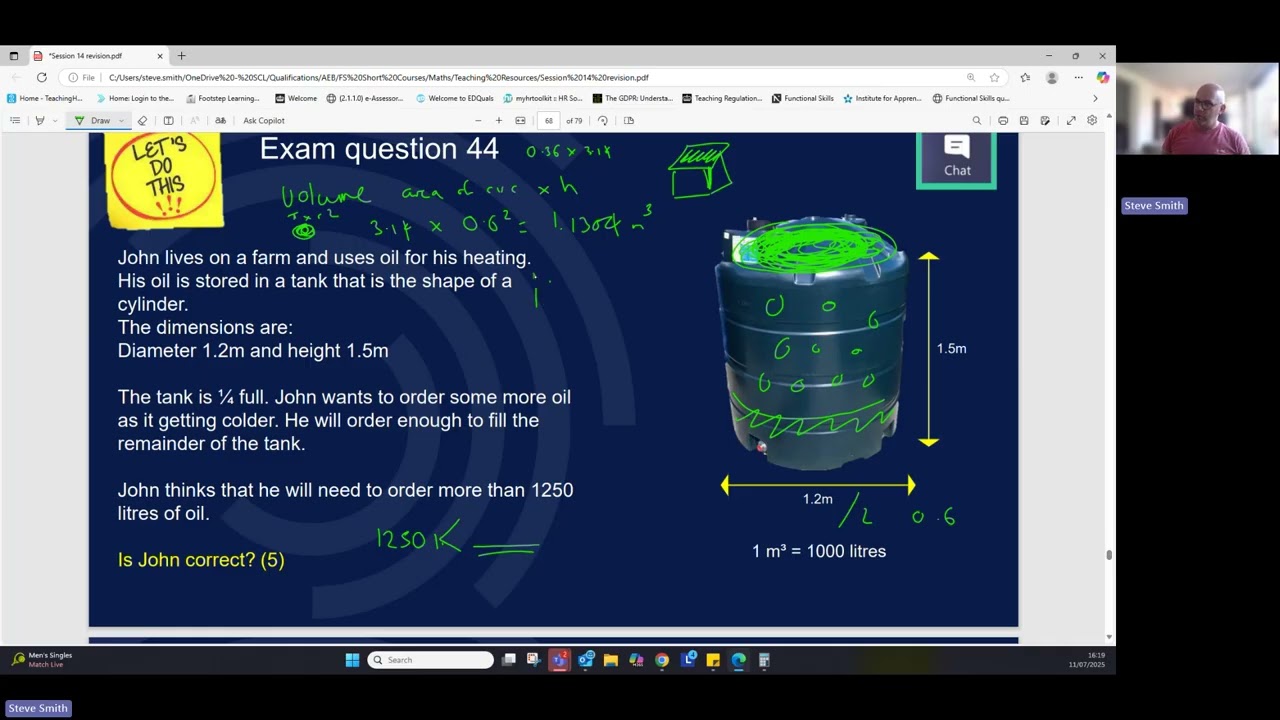1280x720 pixels.
Task: Click the Windows taskbar Search box
Action: click(x=431, y=660)
